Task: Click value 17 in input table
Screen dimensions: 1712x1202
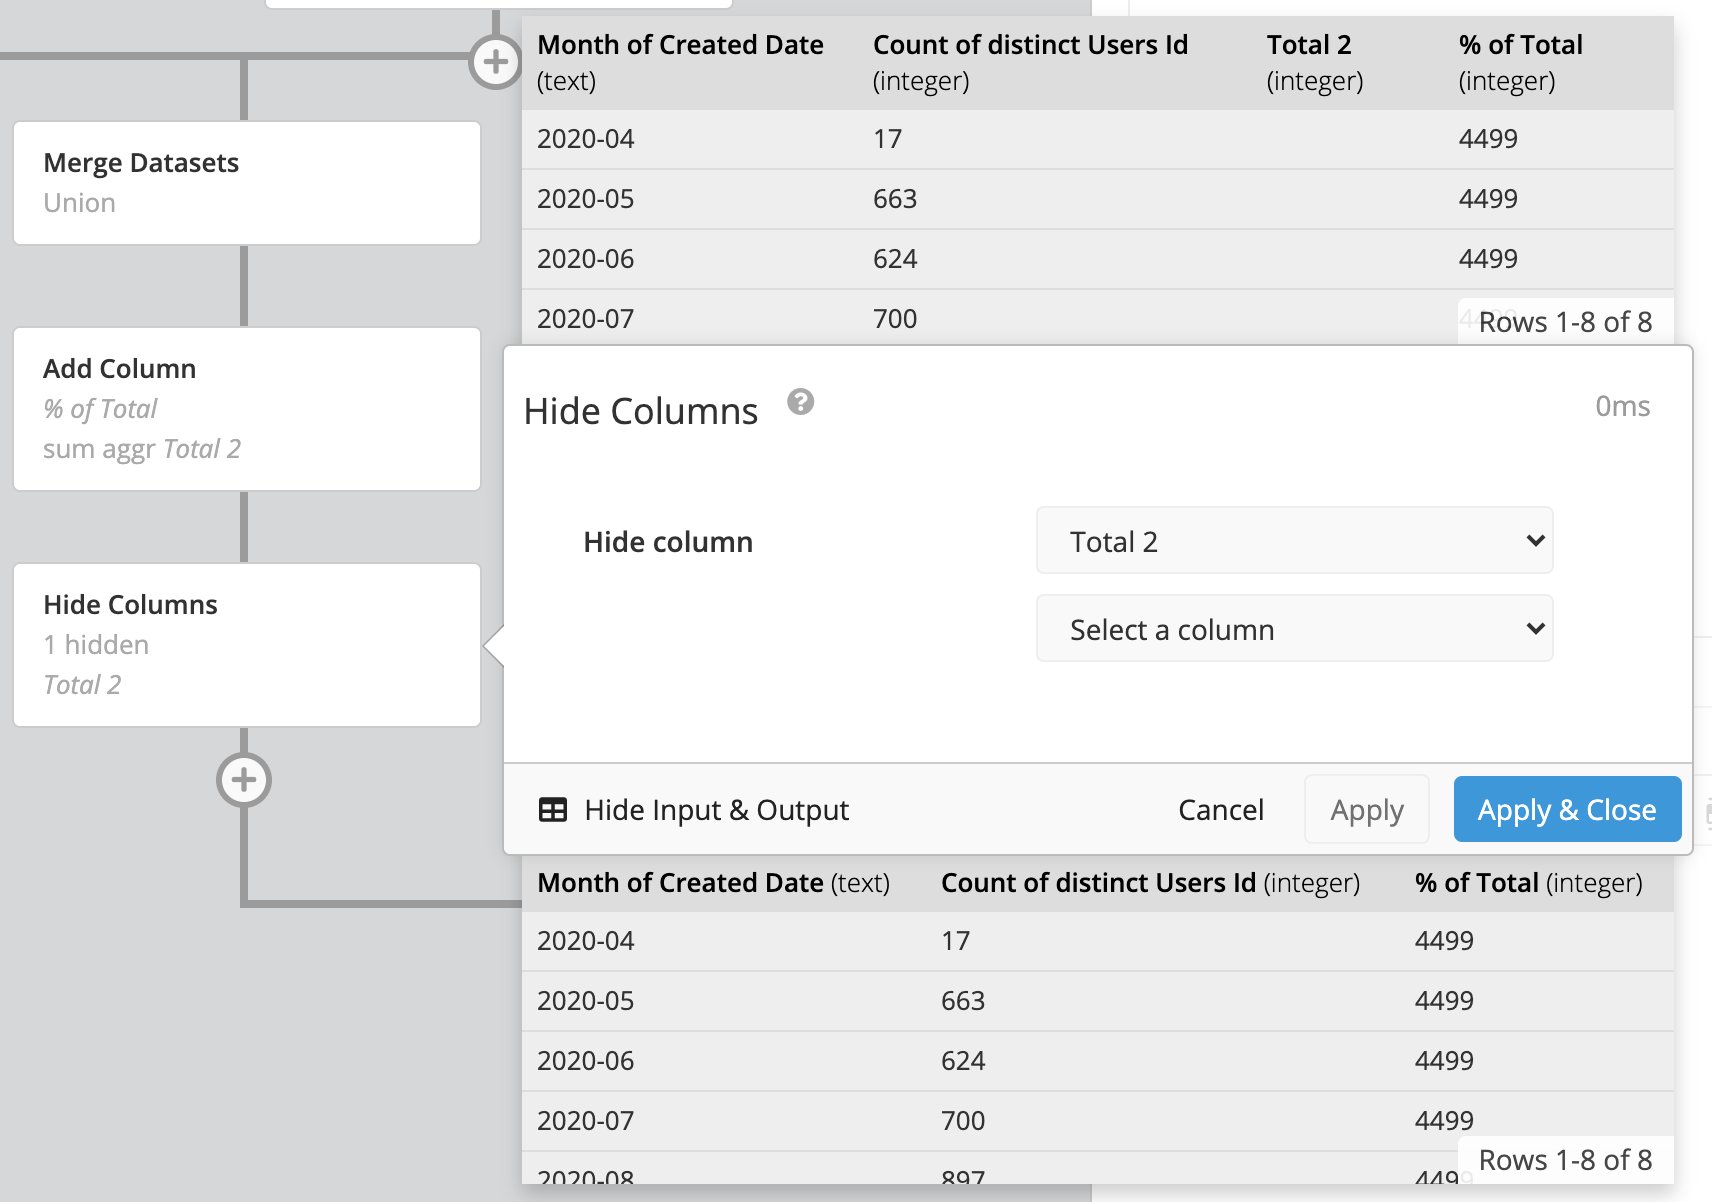Action: [x=887, y=139]
